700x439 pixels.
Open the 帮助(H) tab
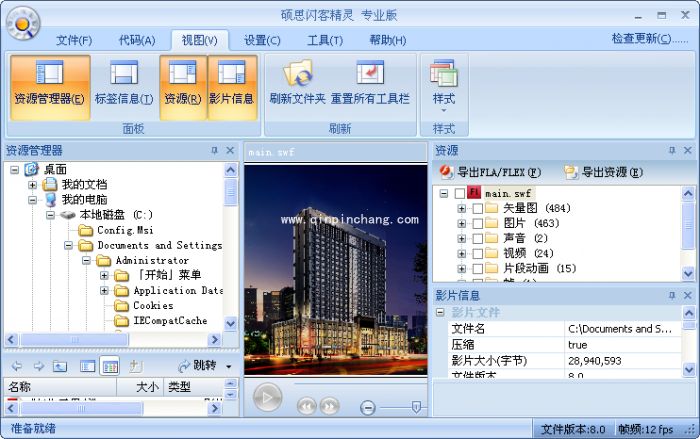point(388,41)
